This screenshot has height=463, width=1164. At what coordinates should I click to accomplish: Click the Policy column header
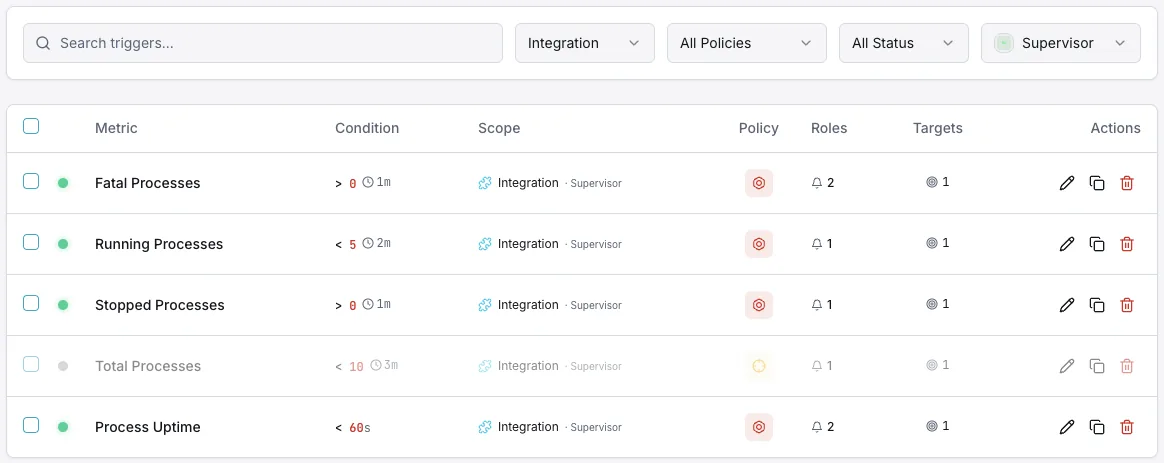coord(759,128)
